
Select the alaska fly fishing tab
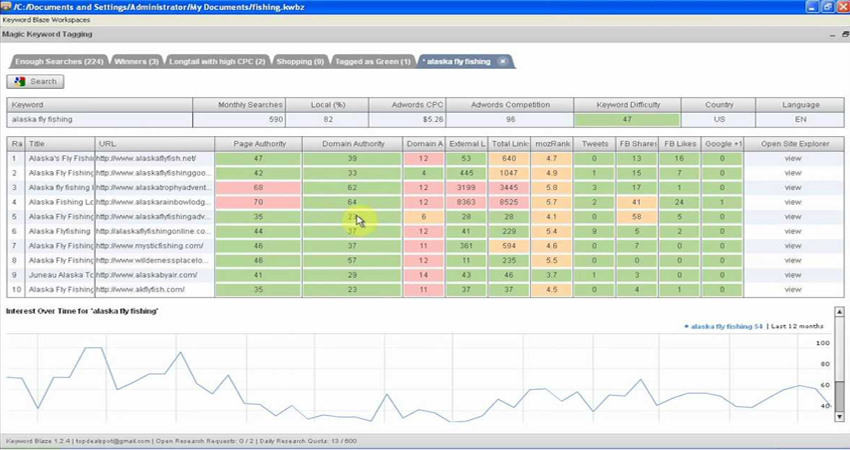click(458, 61)
